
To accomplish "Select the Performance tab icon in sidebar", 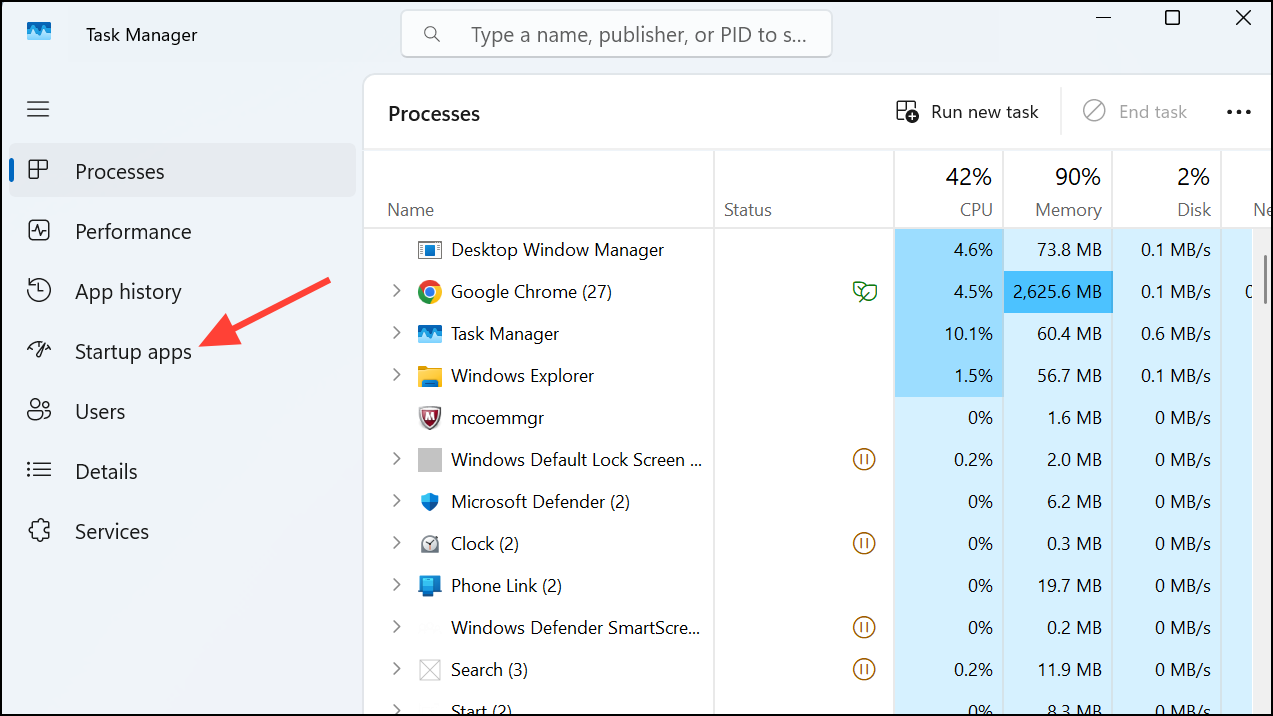I will point(38,231).
